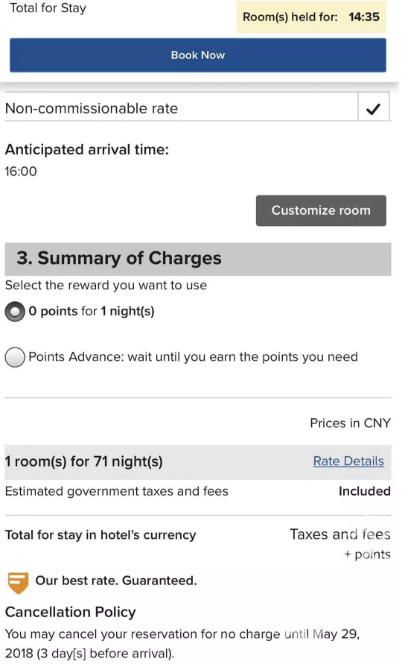
Task: Click Estimated government taxes and fees line
Action: tap(116, 491)
